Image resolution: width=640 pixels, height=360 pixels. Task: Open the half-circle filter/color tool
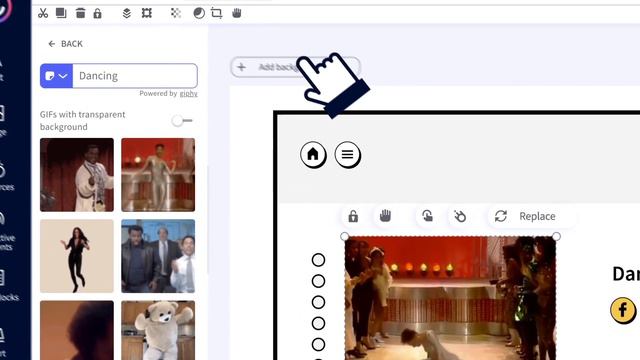(x=199, y=13)
